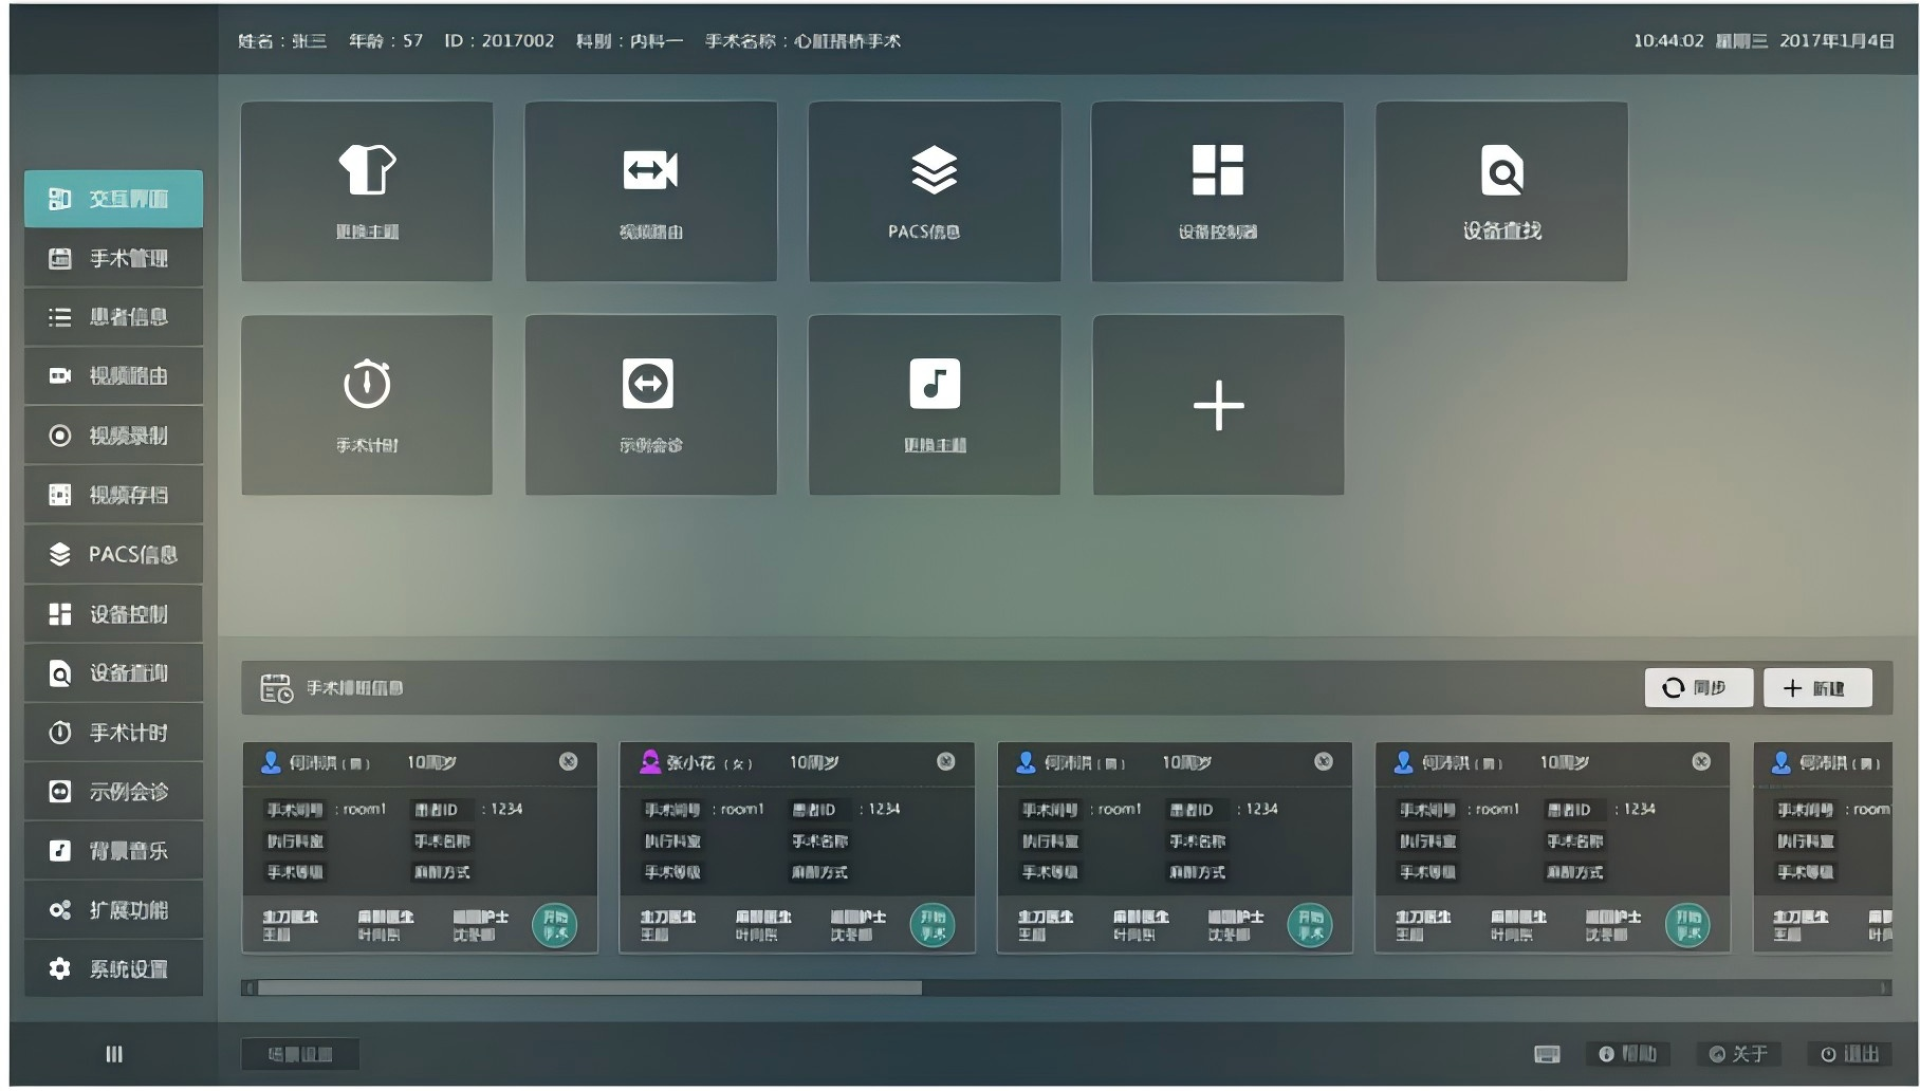This screenshot has width=1920, height=1091.
Task: Start surgery on 张小花 patient card
Action: pos(932,925)
